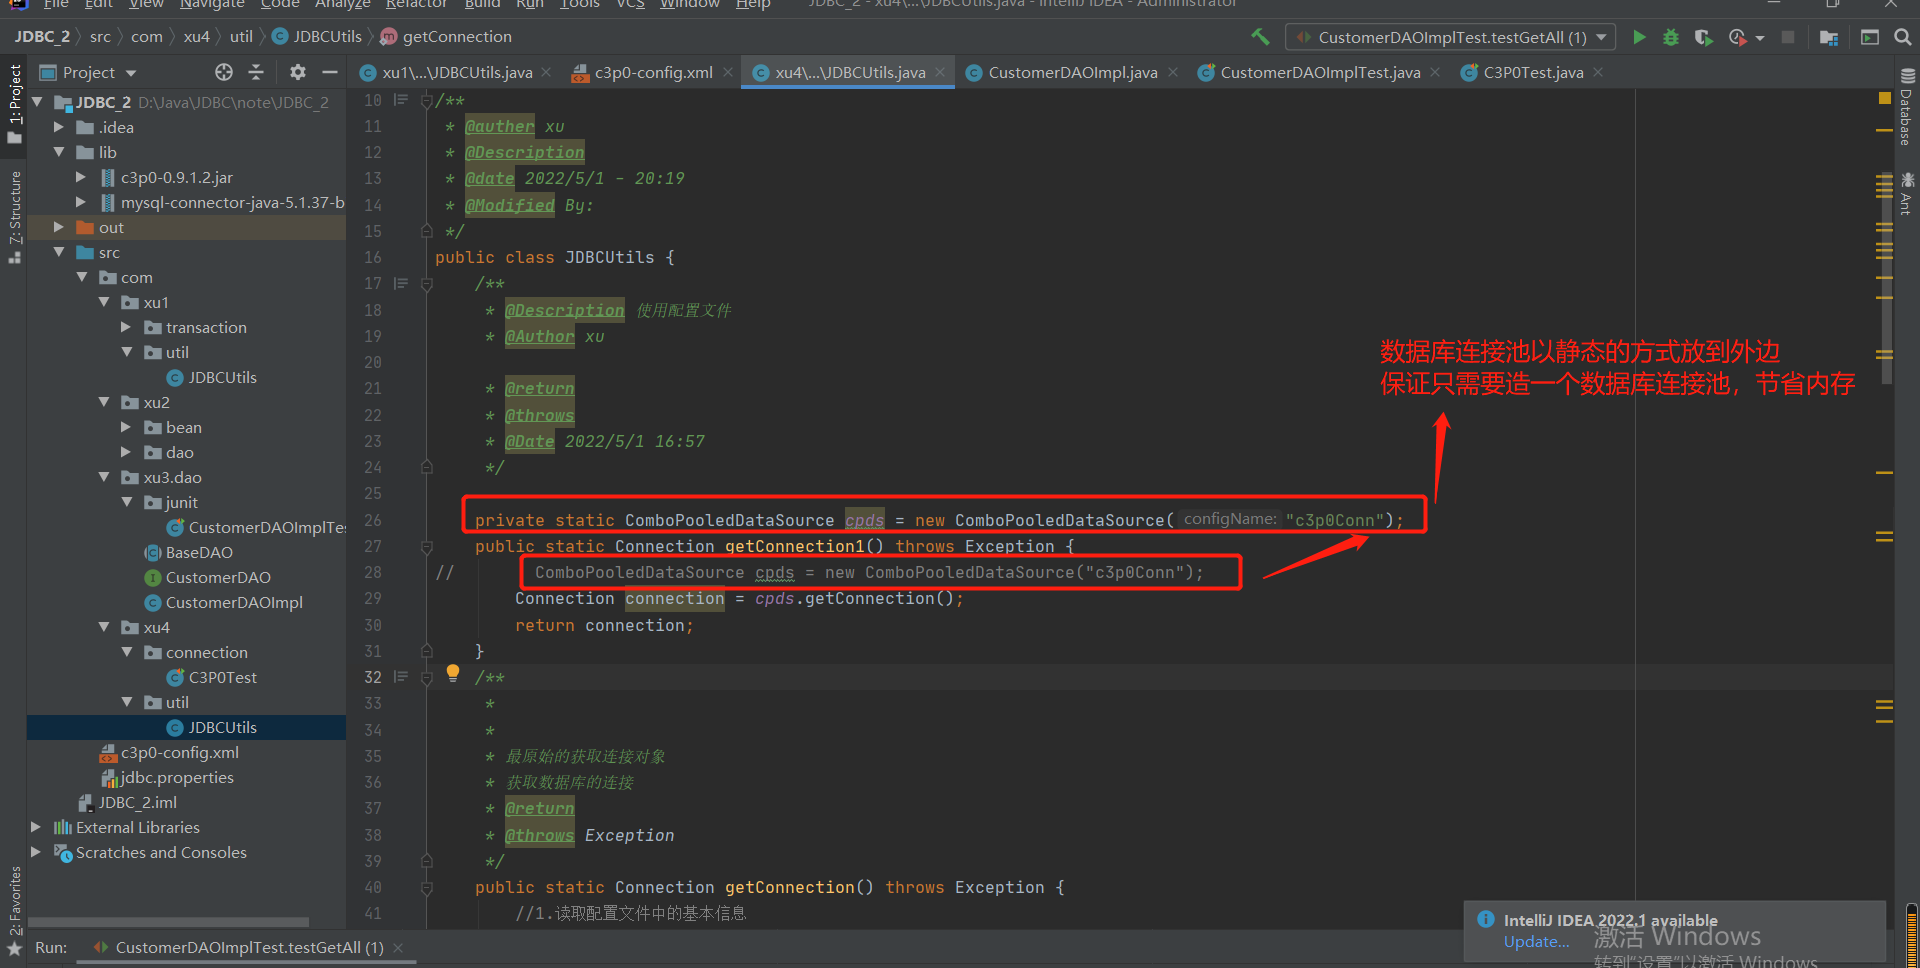Screen dimensions: 1920x968
Task: Click the Build project hammer icon
Action: (1260, 37)
